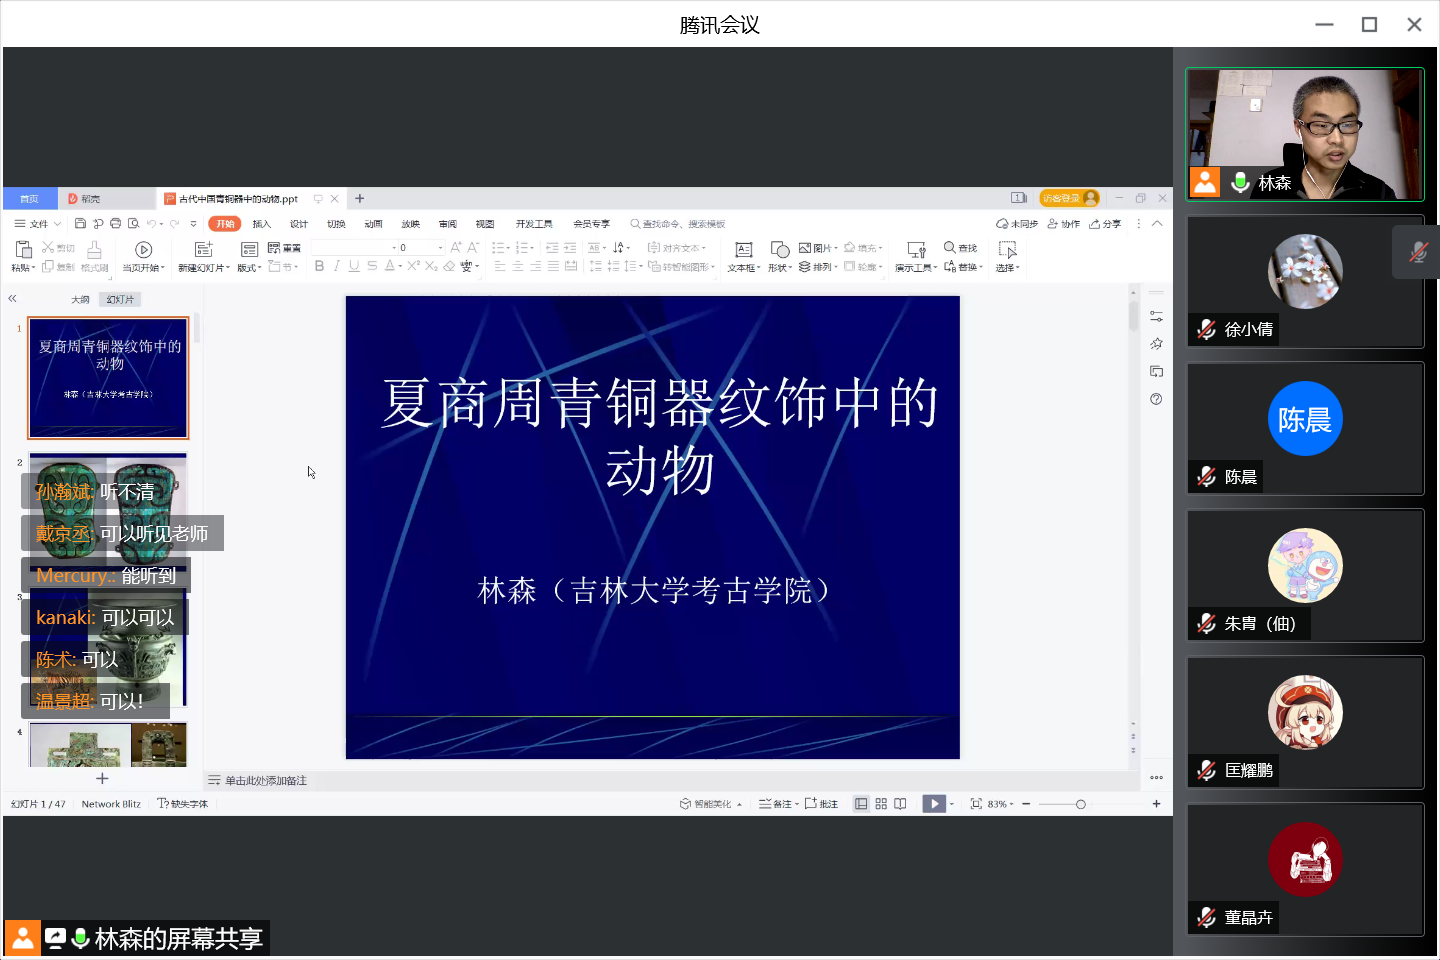
Task: Toggle bold formatting button
Action: pos(319,266)
